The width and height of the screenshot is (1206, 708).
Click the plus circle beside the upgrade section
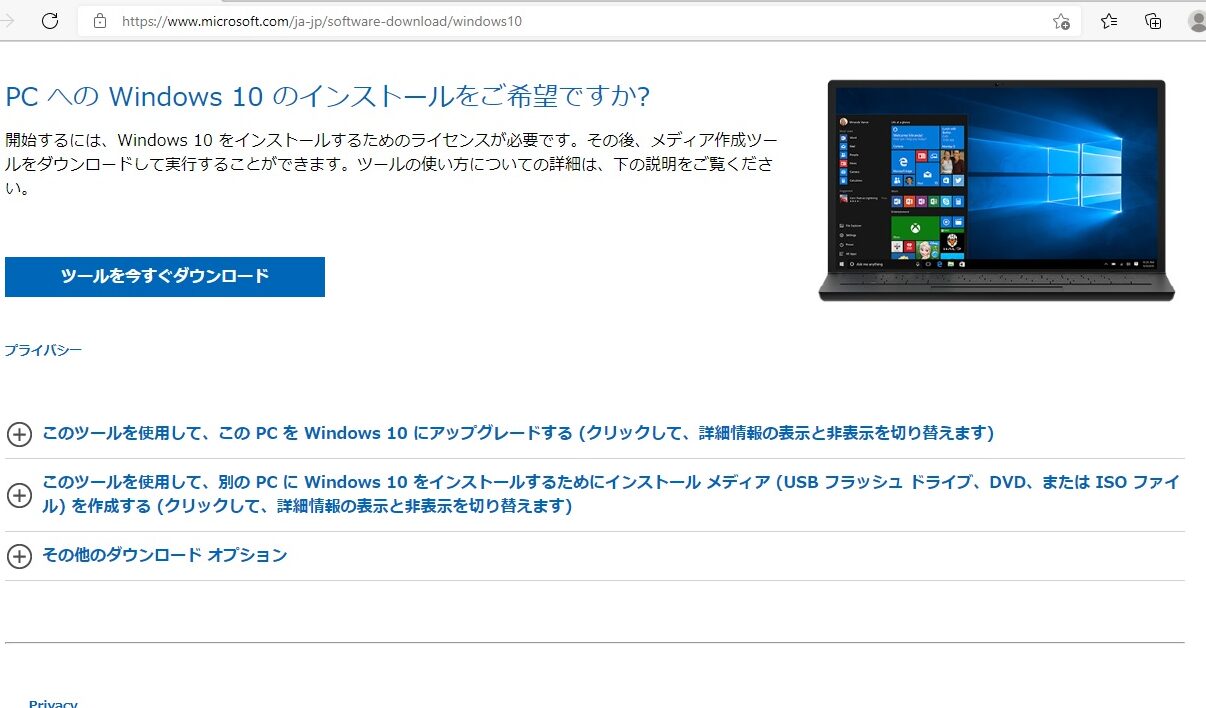point(19,434)
